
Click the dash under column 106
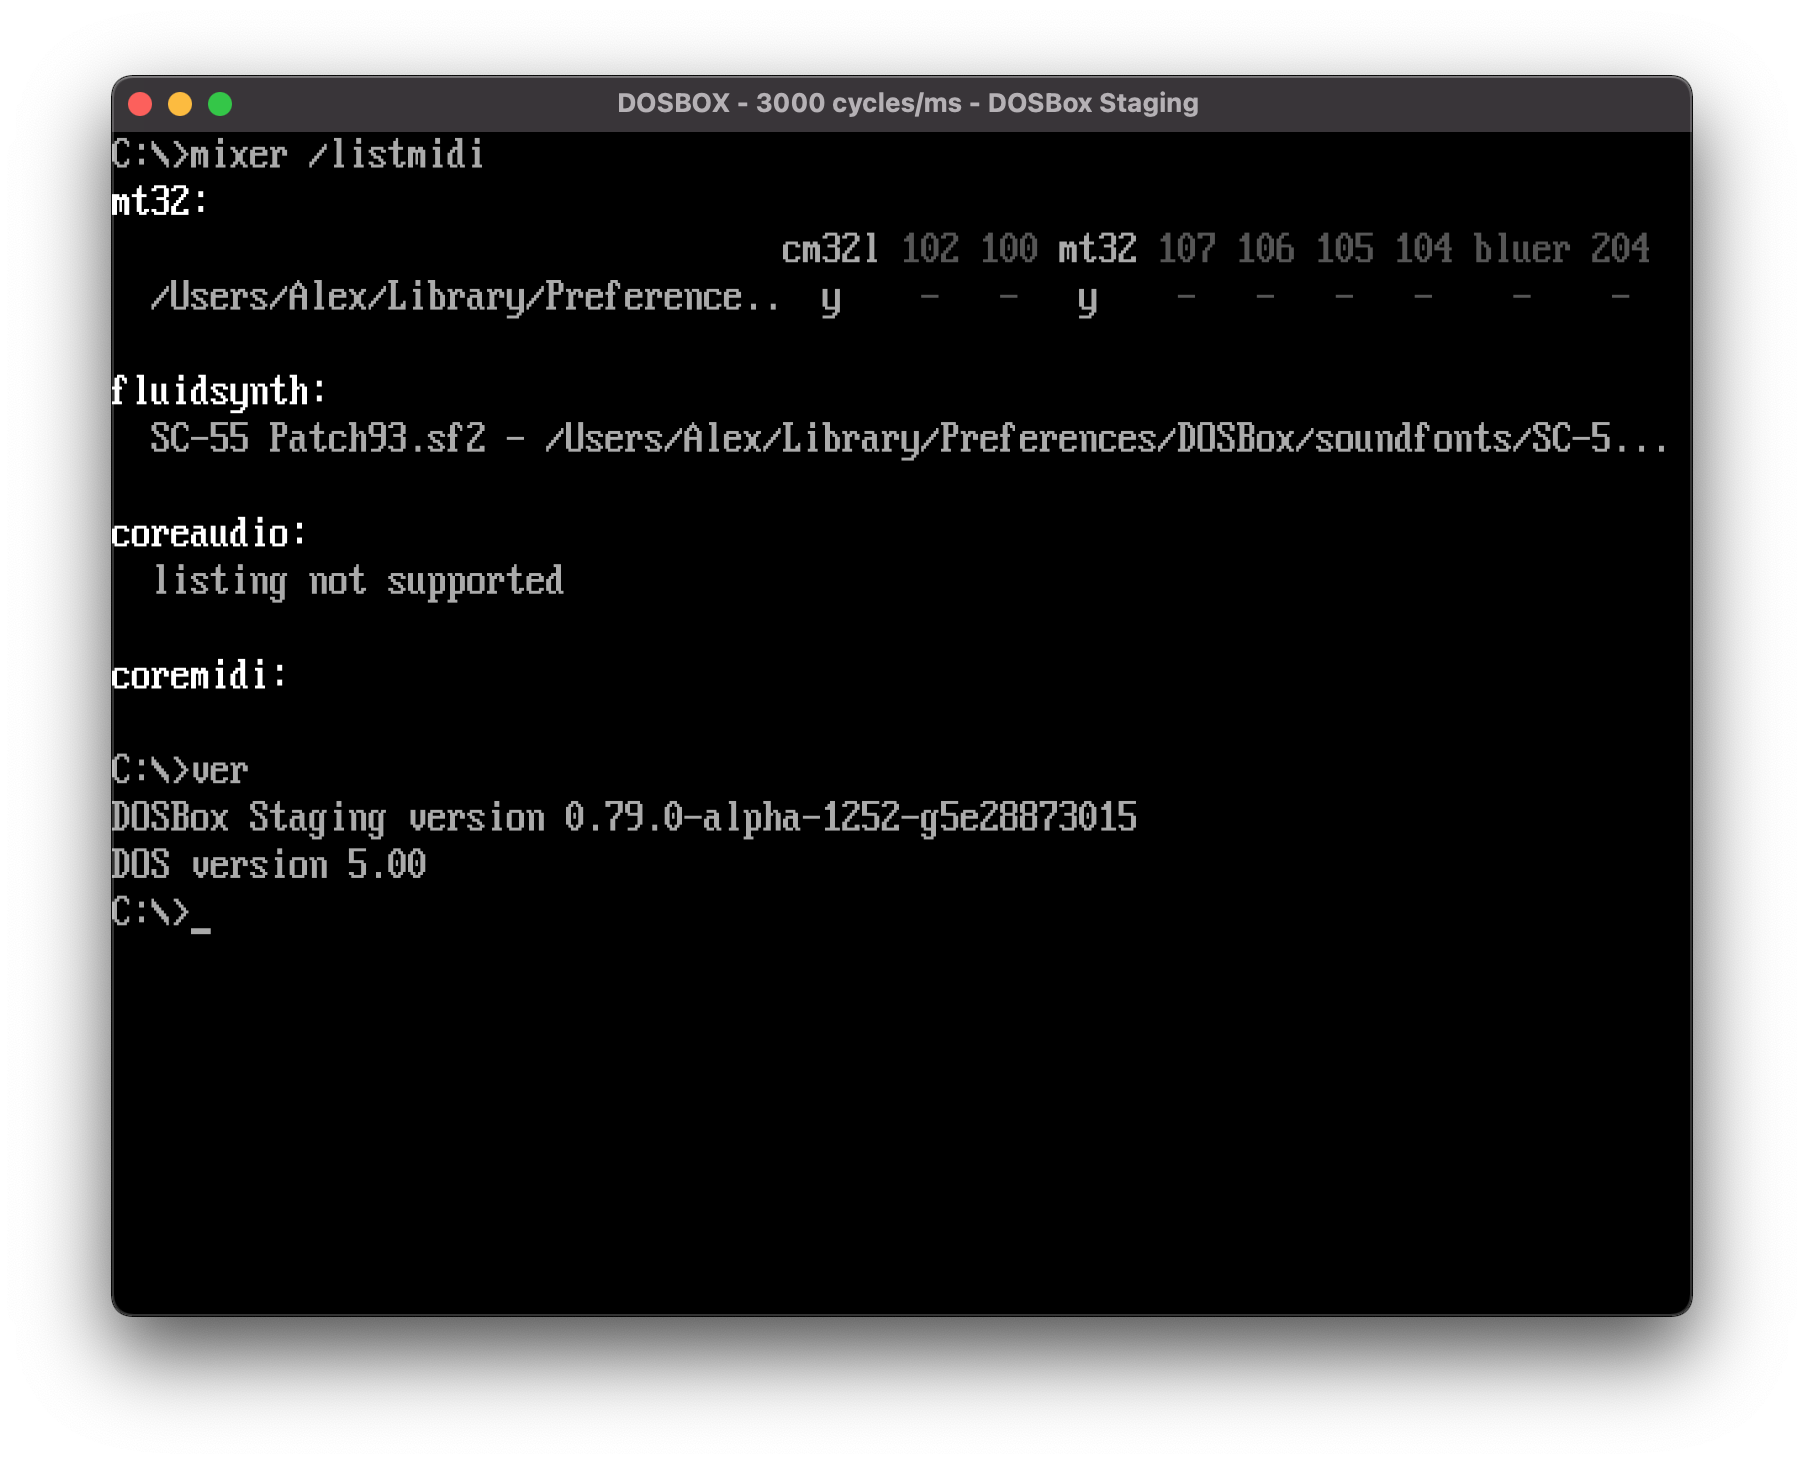(x=1264, y=297)
